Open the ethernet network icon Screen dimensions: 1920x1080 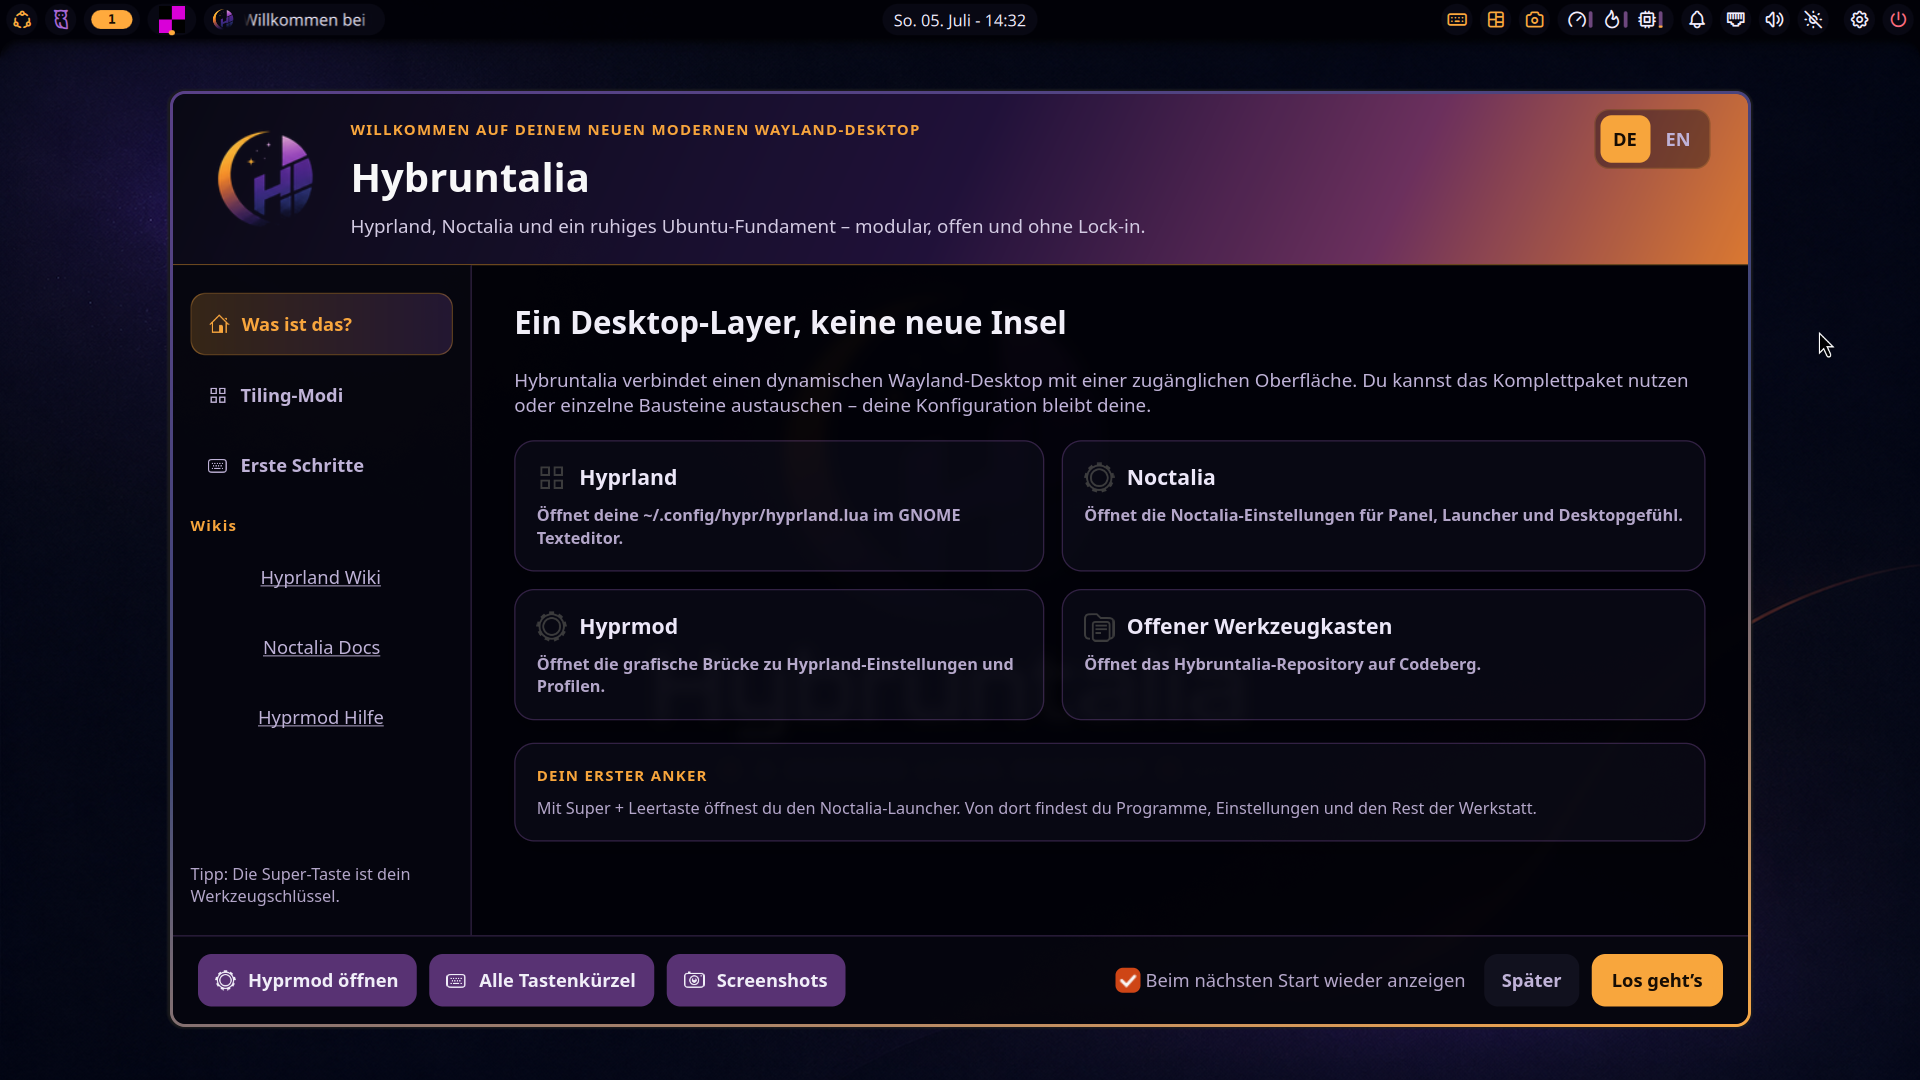point(1736,20)
